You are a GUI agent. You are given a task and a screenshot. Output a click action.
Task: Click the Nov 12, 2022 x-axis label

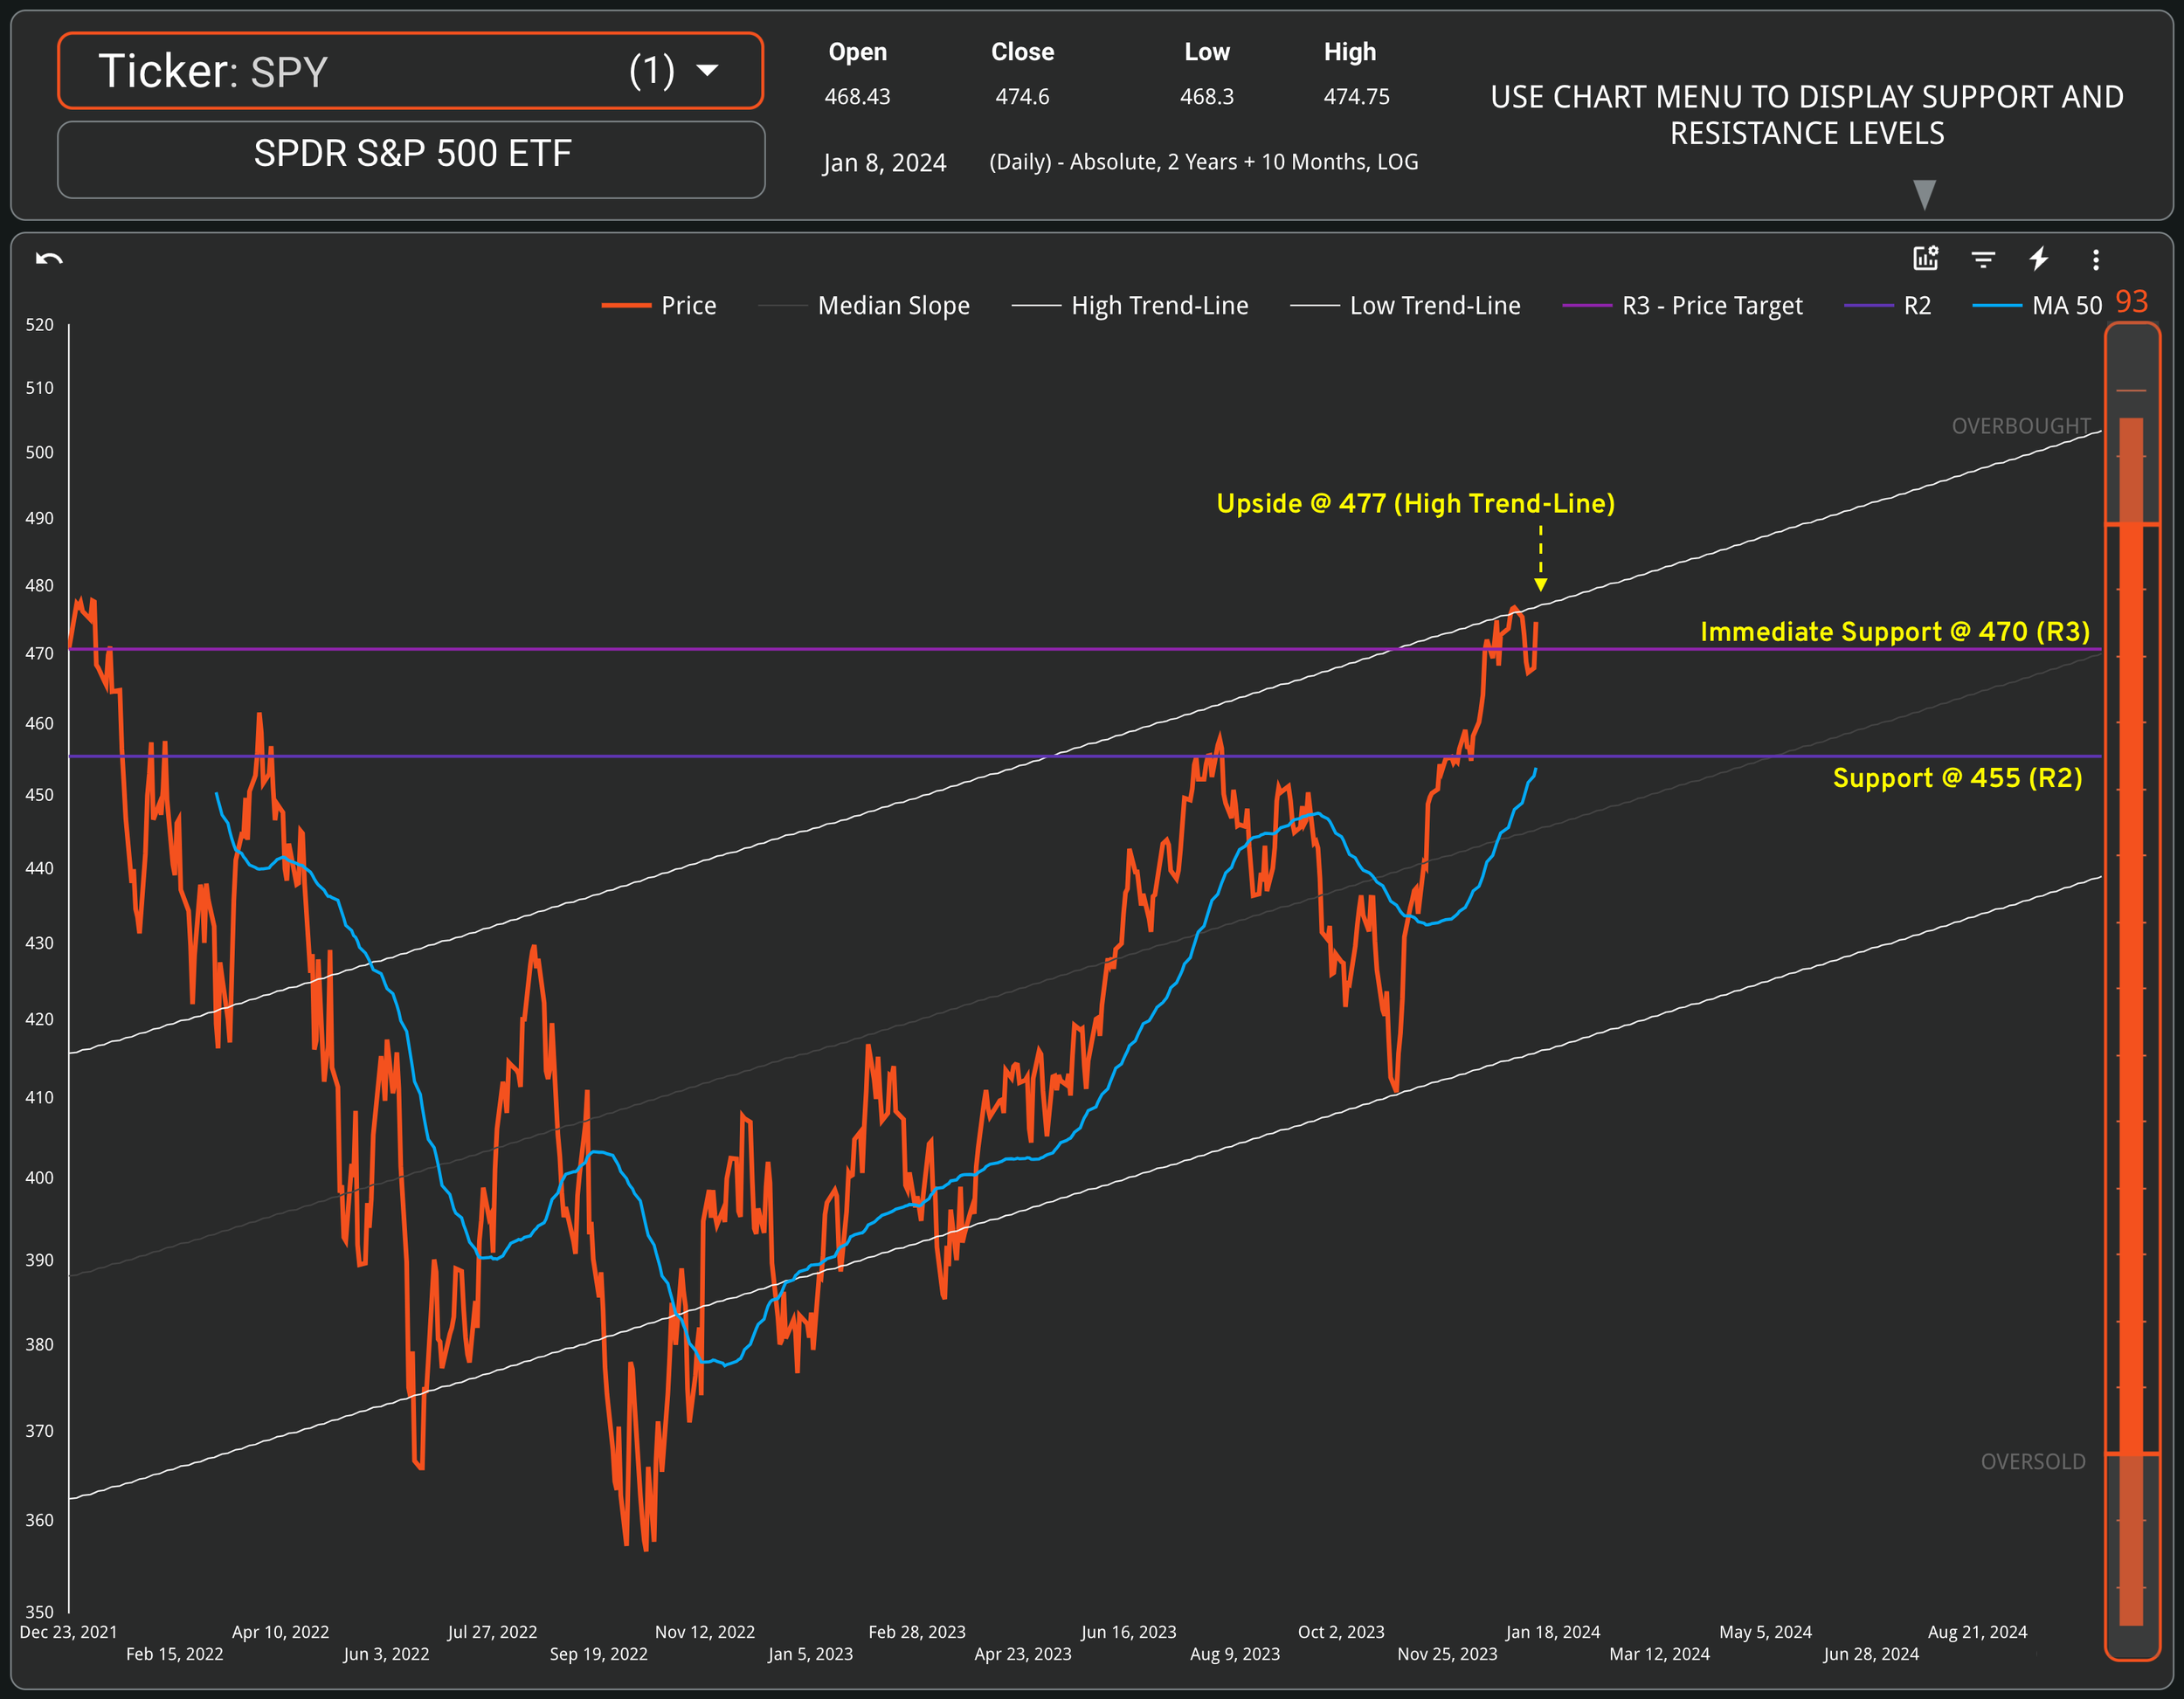(705, 1632)
